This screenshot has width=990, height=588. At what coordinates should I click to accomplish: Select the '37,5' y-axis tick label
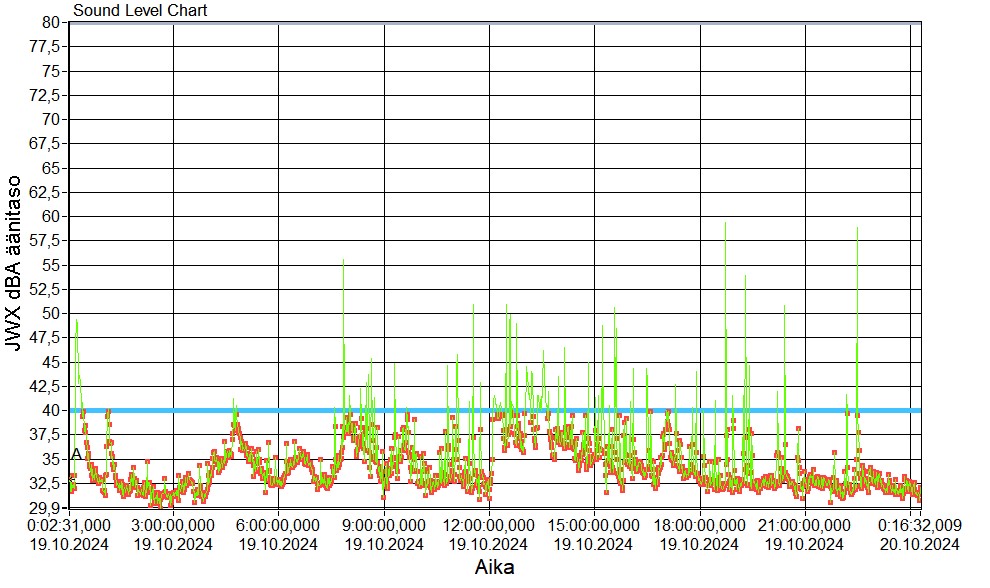(45, 435)
